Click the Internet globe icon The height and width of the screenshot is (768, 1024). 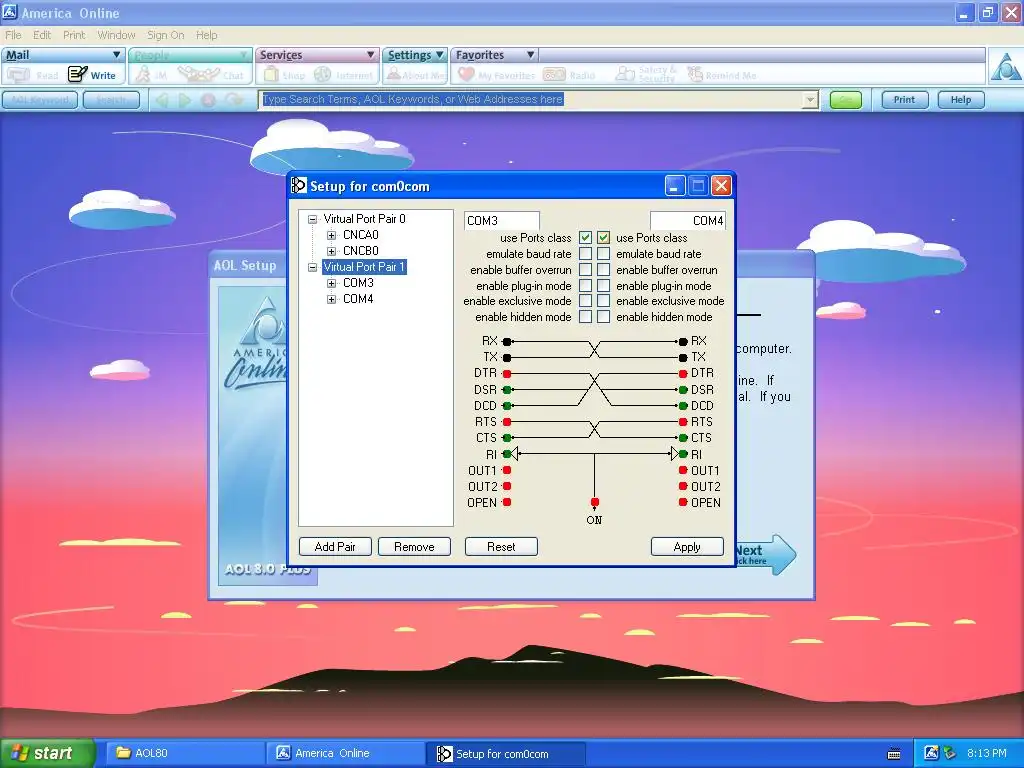tap(323, 74)
